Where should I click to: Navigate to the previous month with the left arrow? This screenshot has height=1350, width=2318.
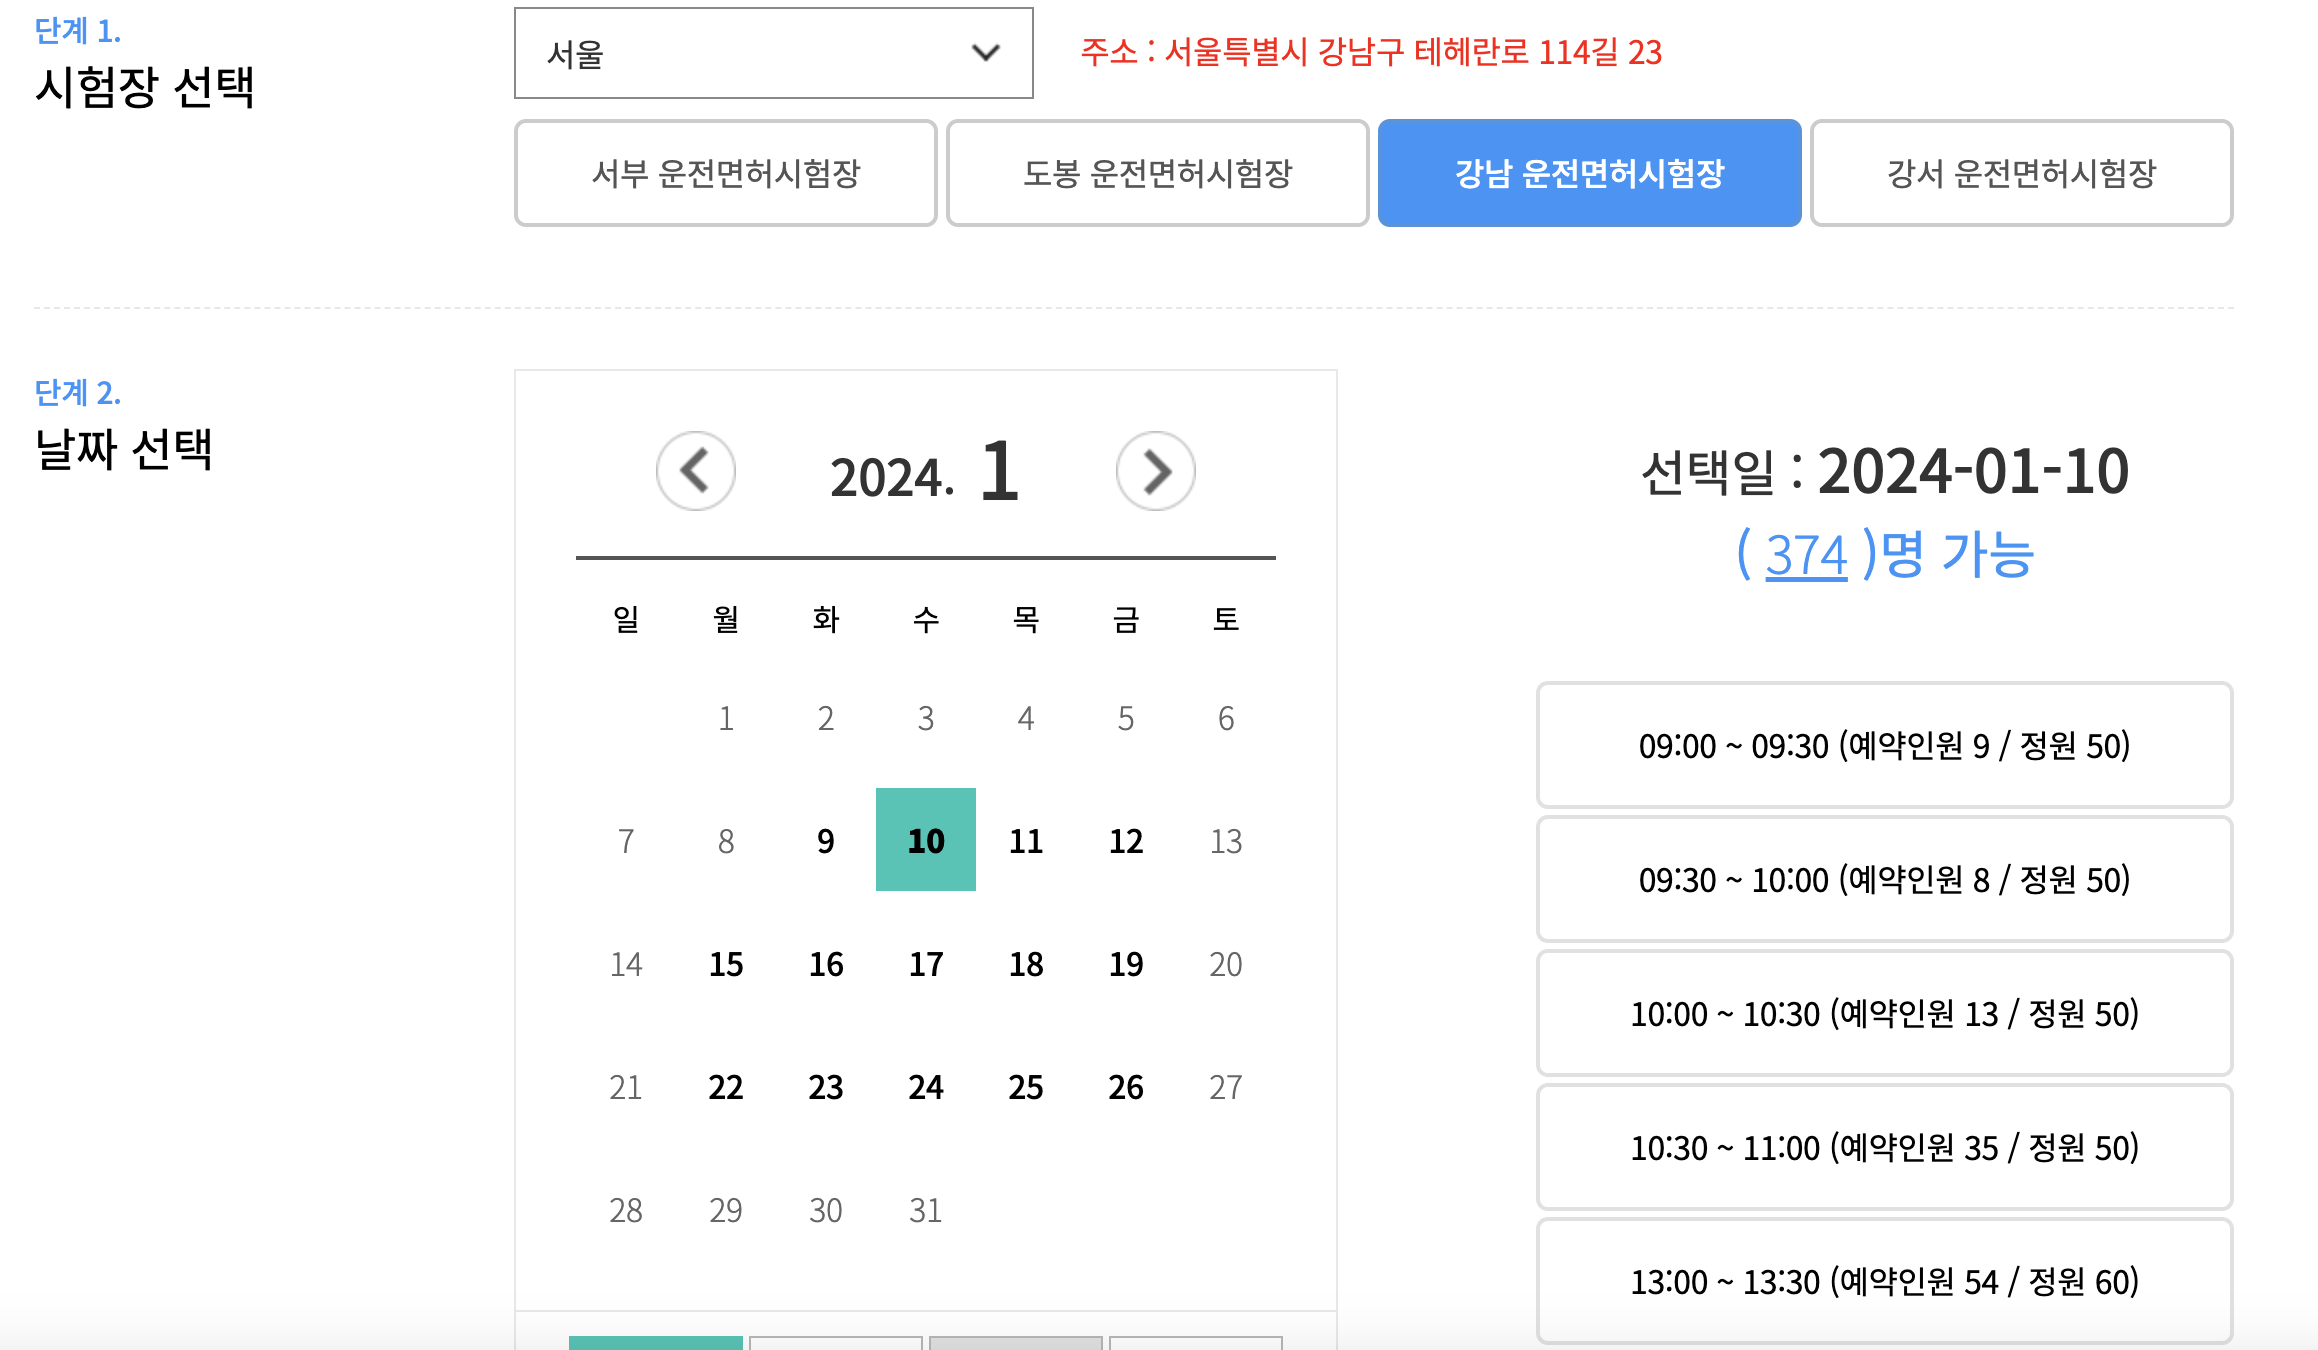695,472
